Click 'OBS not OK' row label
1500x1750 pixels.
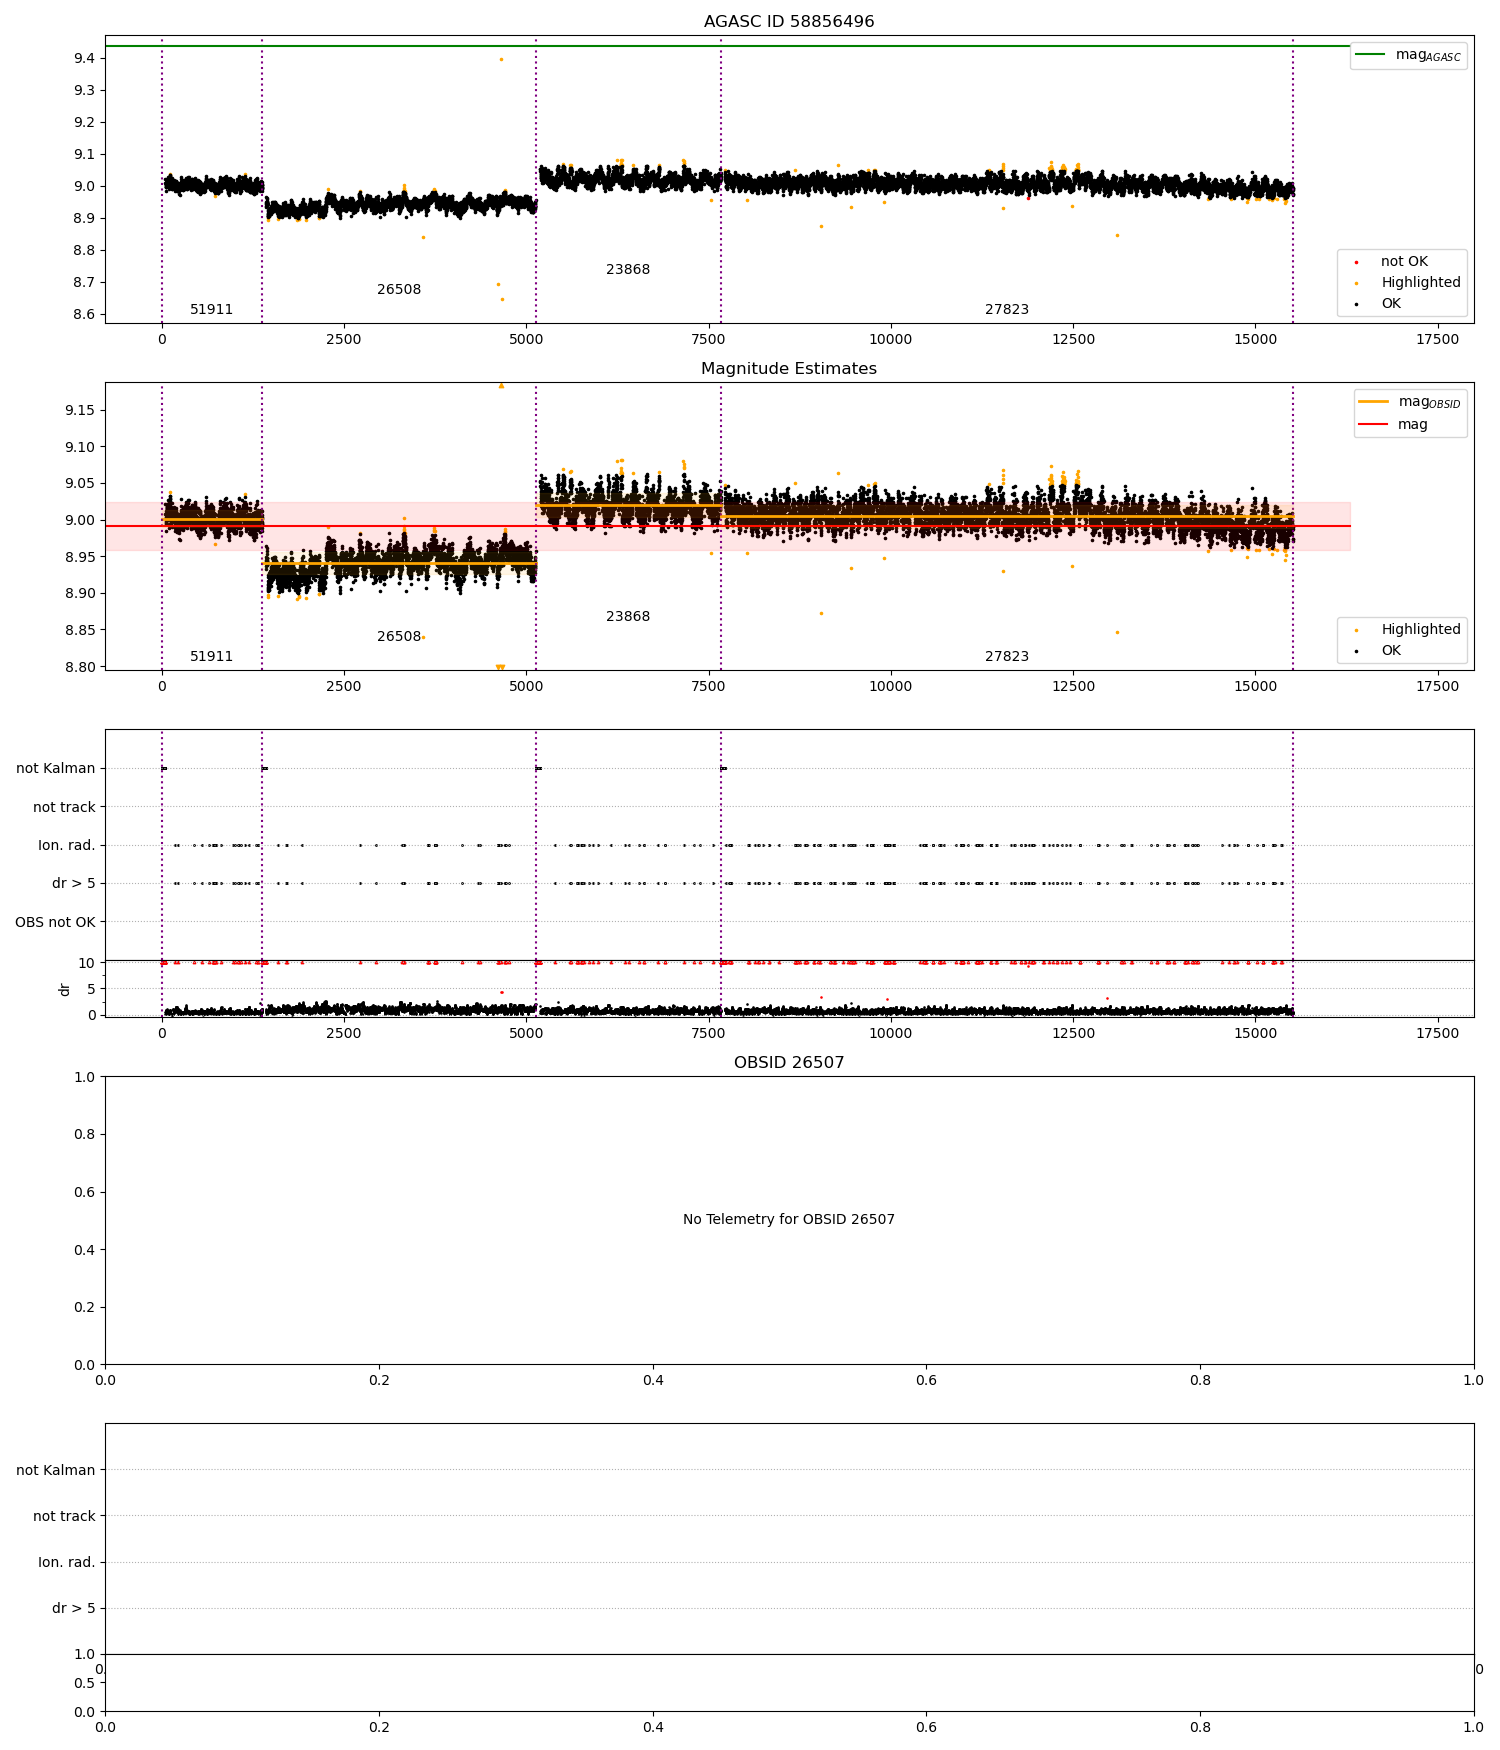pyautogui.click(x=55, y=922)
